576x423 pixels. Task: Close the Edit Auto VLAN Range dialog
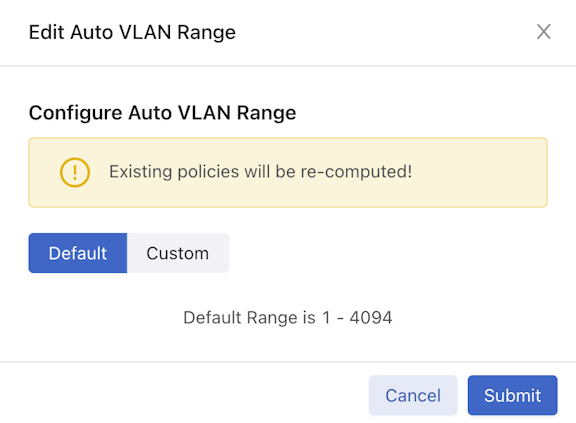(543, 32)
